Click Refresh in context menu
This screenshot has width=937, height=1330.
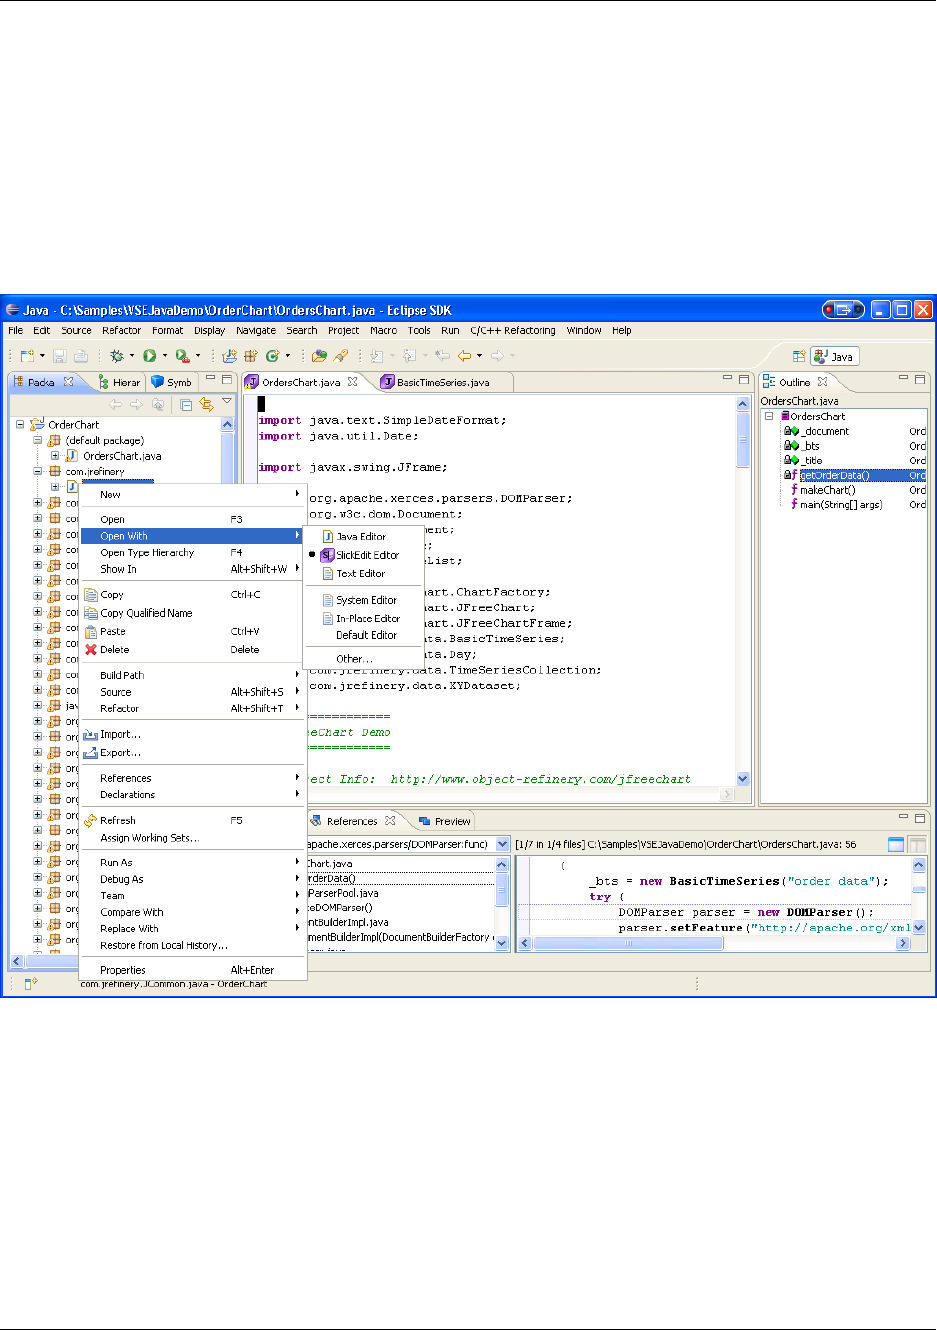191,820
